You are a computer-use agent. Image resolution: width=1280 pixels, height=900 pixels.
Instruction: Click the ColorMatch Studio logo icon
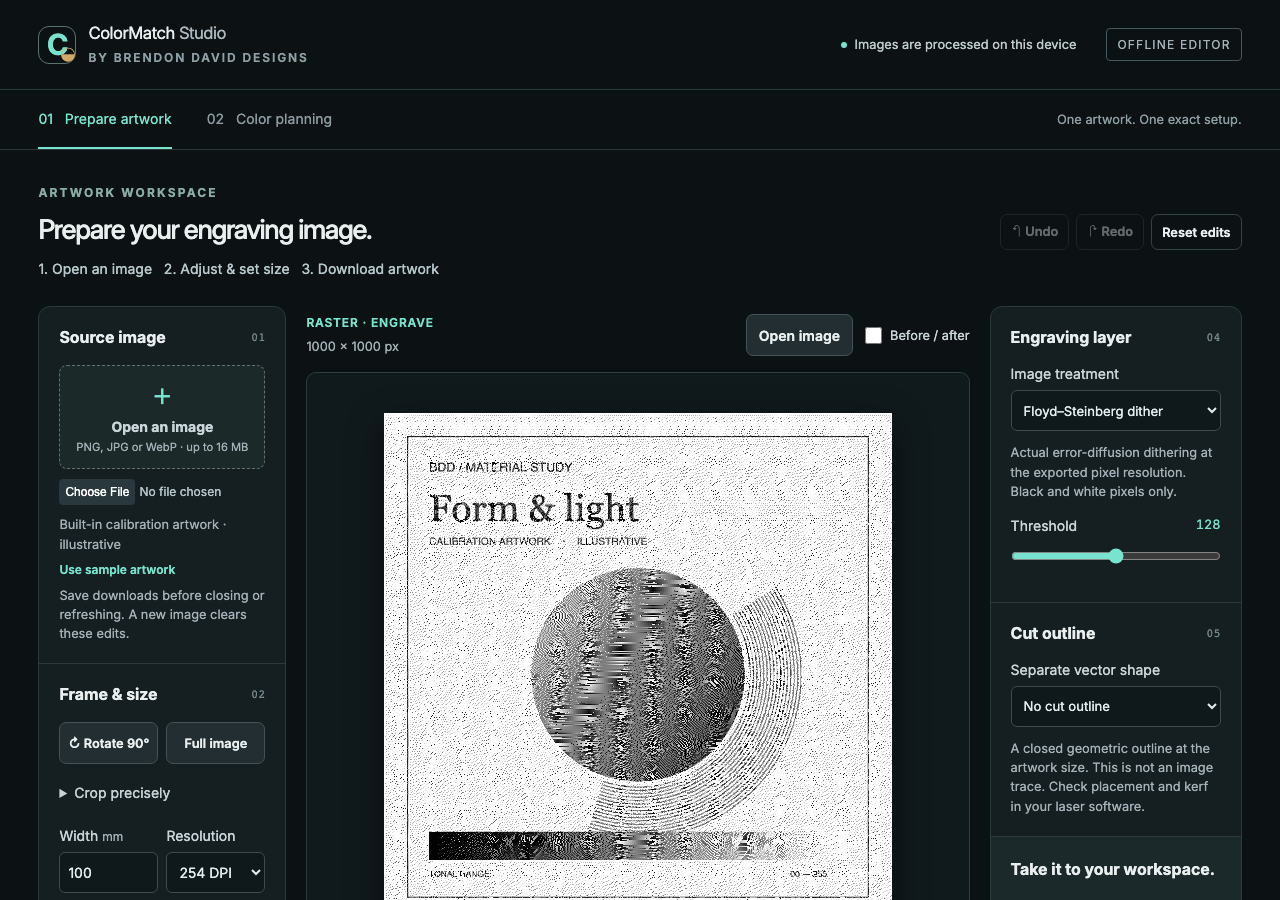click(57, 45)
